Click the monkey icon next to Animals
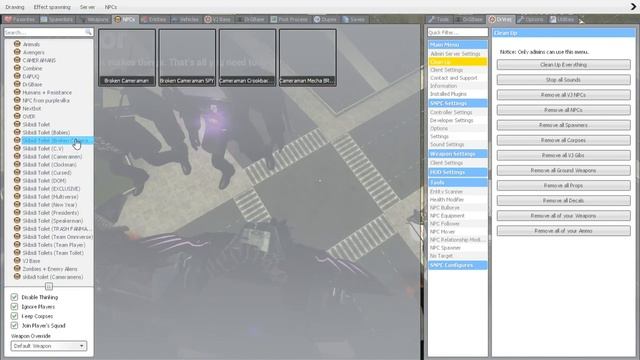Viewport: 640px width, 360px height. 17,44
